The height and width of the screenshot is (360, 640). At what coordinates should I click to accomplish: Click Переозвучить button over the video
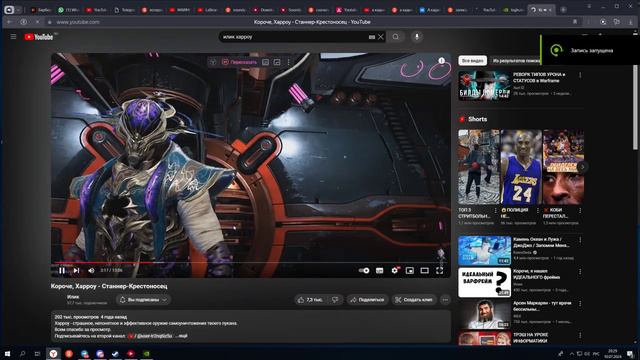[239, 62]
